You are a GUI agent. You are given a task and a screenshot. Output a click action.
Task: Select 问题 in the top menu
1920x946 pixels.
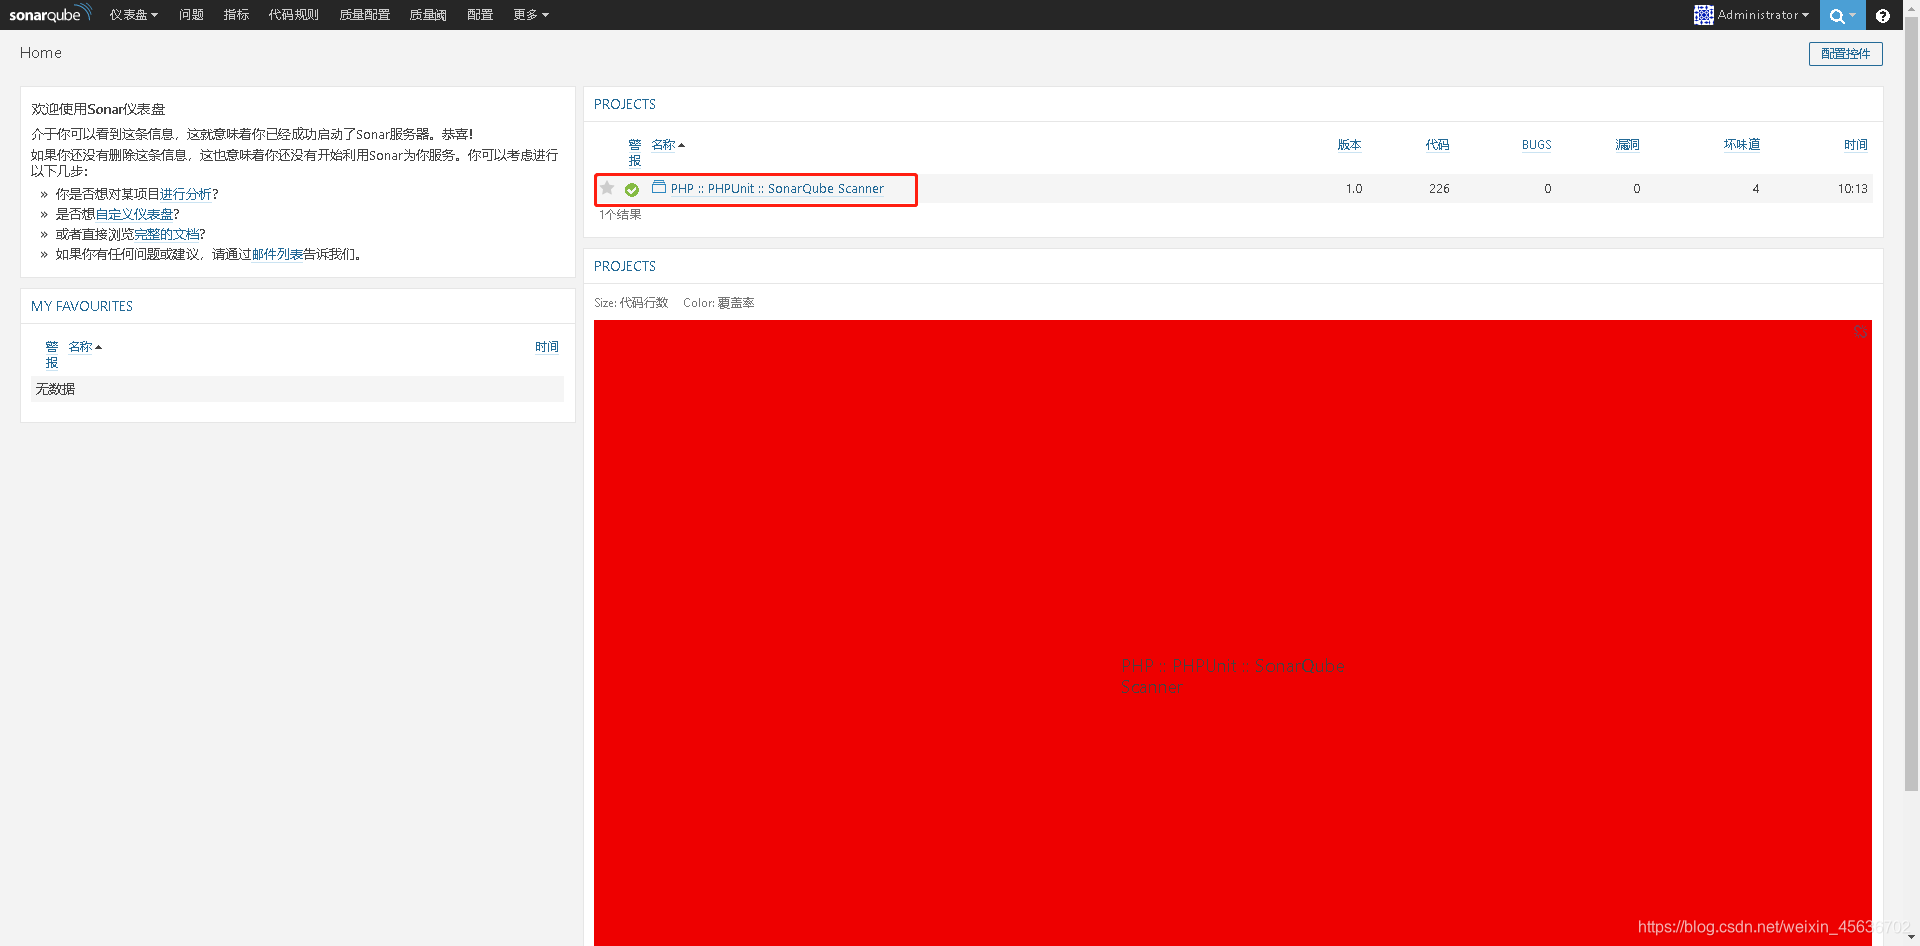[190, 14]
